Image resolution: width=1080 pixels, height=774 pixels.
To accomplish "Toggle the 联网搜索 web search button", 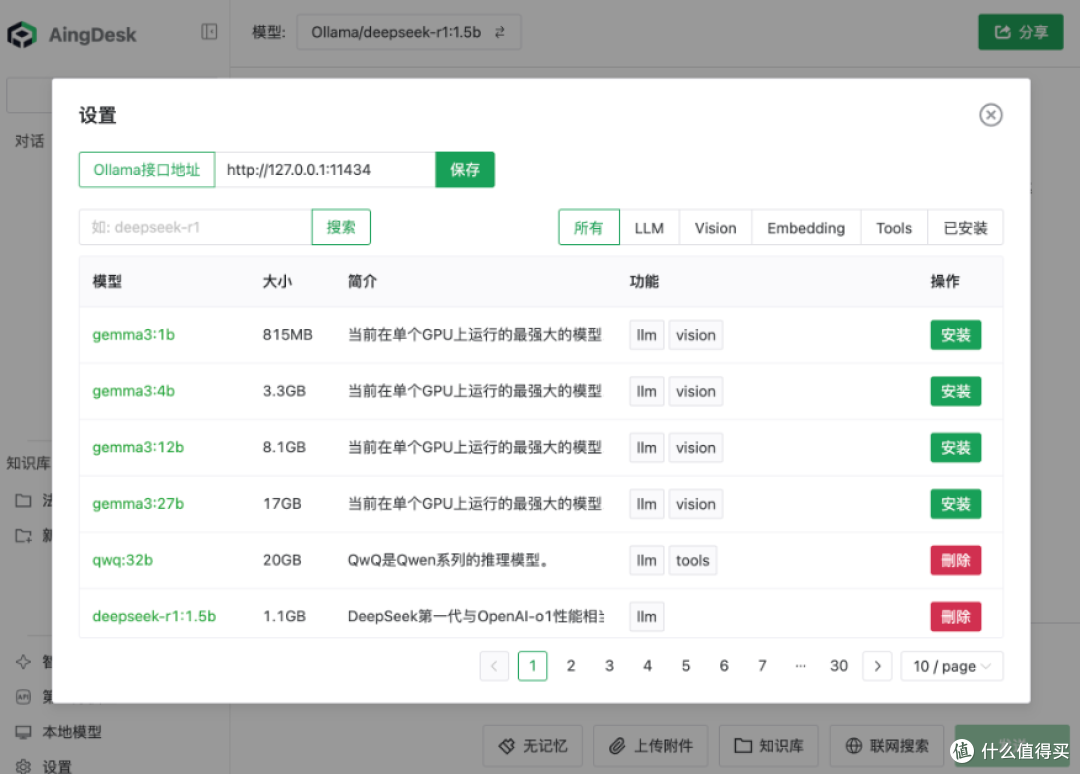I will tap(886, 746).
